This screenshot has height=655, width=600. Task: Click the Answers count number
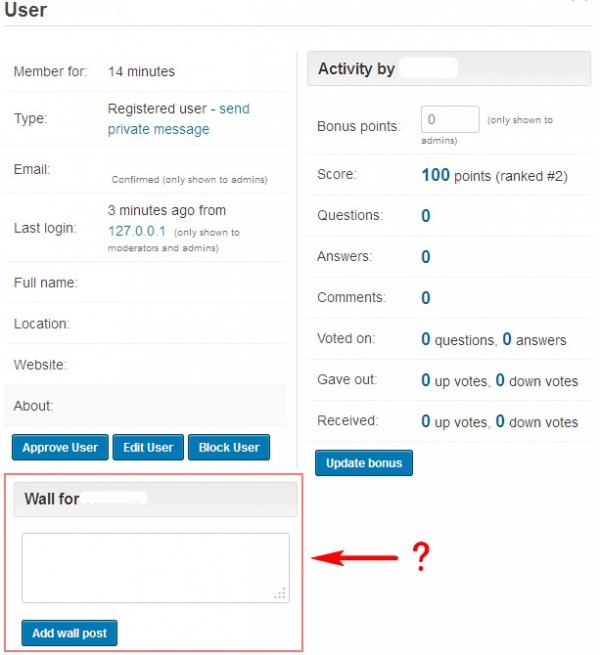(x=426, y=257)
